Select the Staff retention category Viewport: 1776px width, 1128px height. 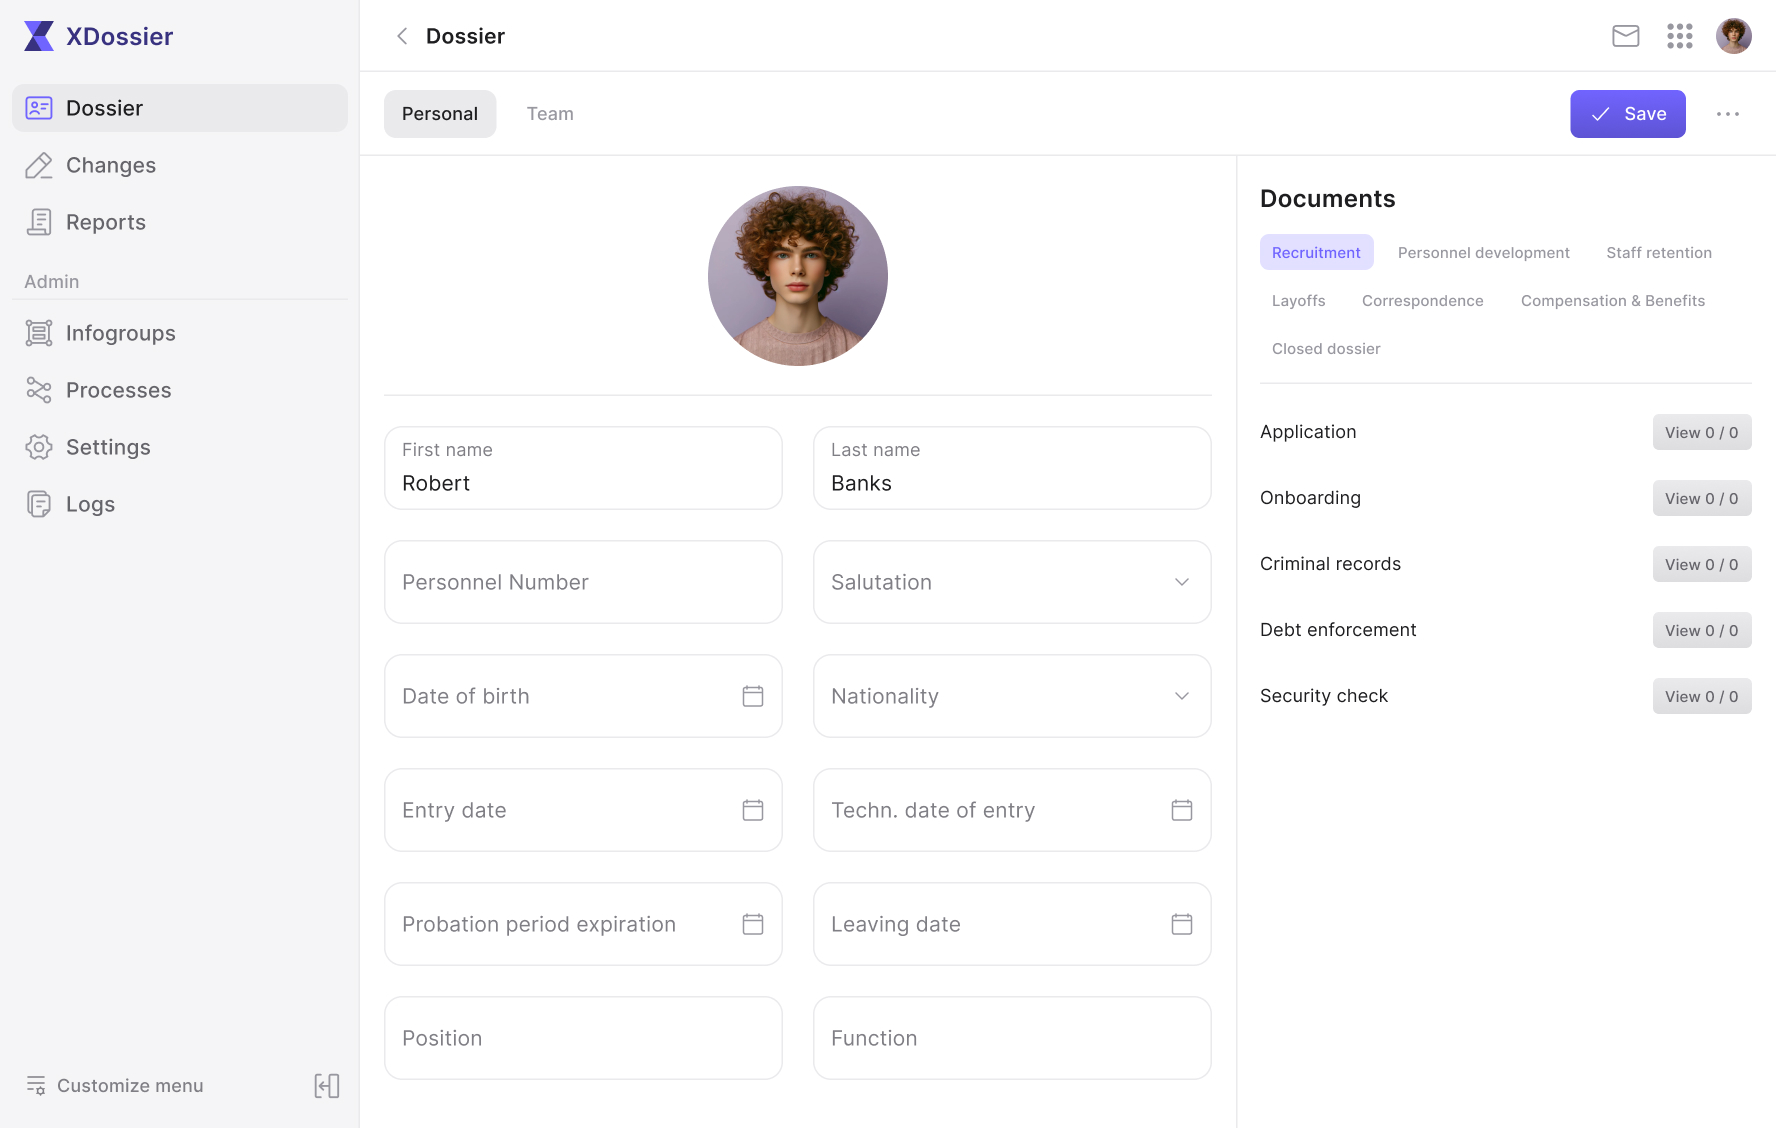(x=1659, y=253)
